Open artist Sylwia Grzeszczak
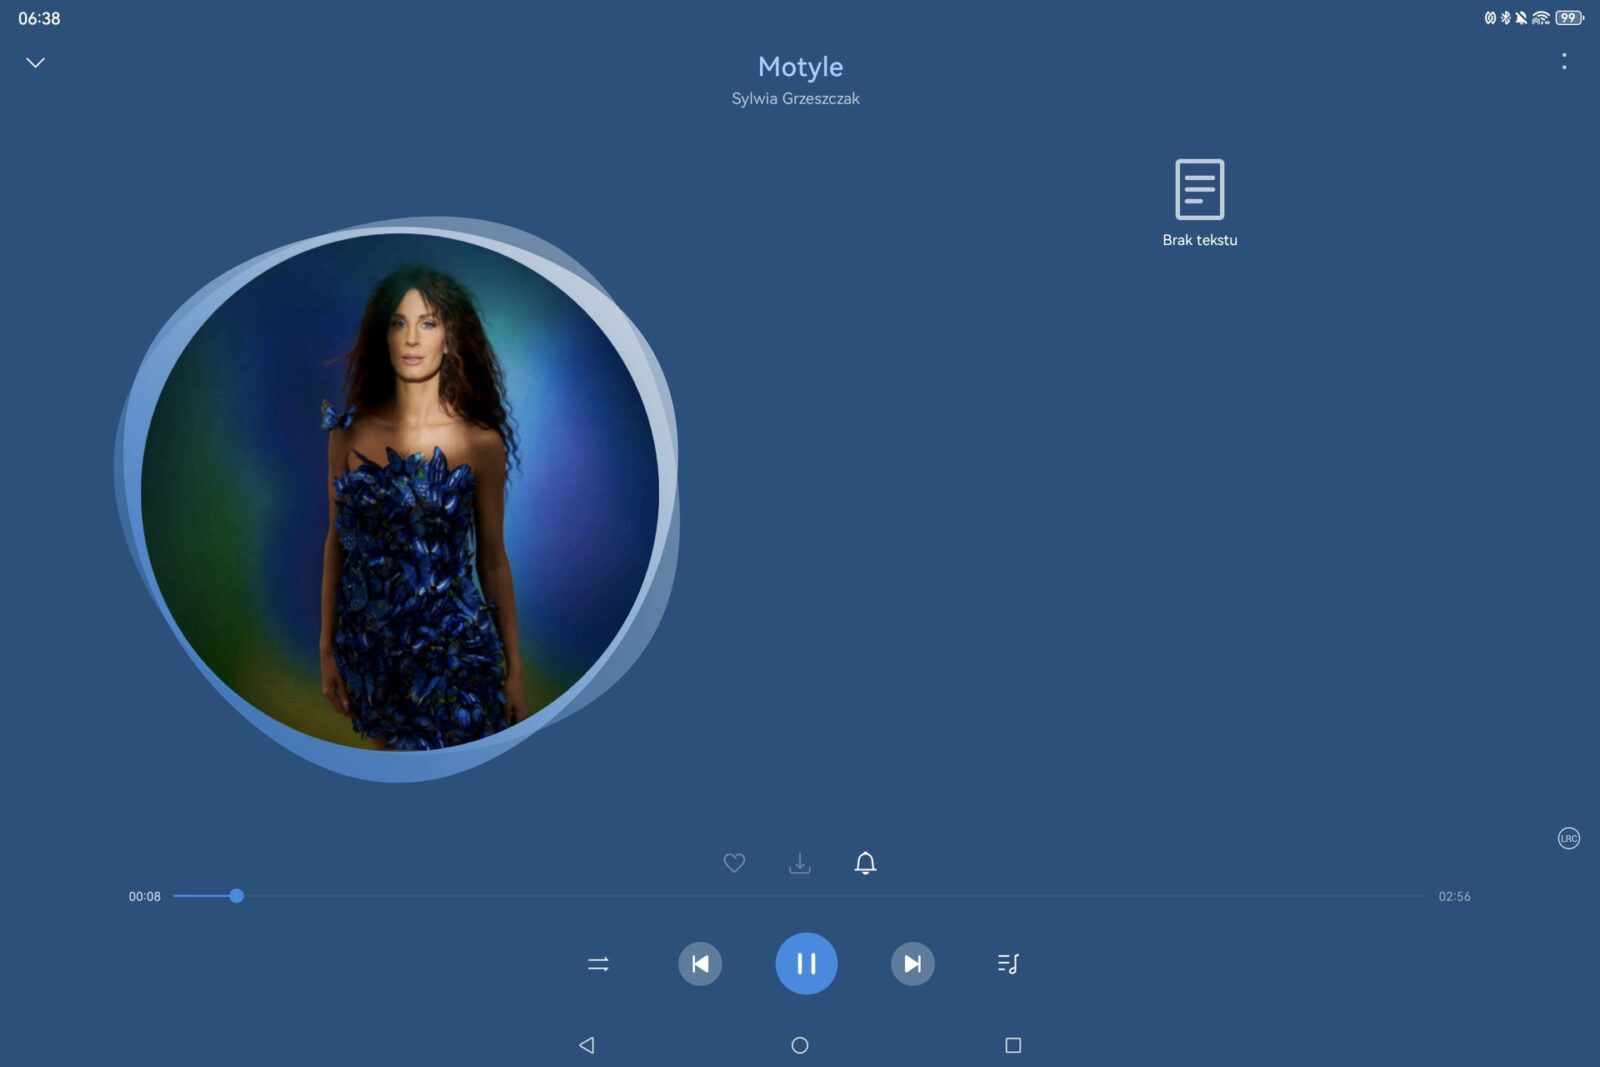 [795, 99]
